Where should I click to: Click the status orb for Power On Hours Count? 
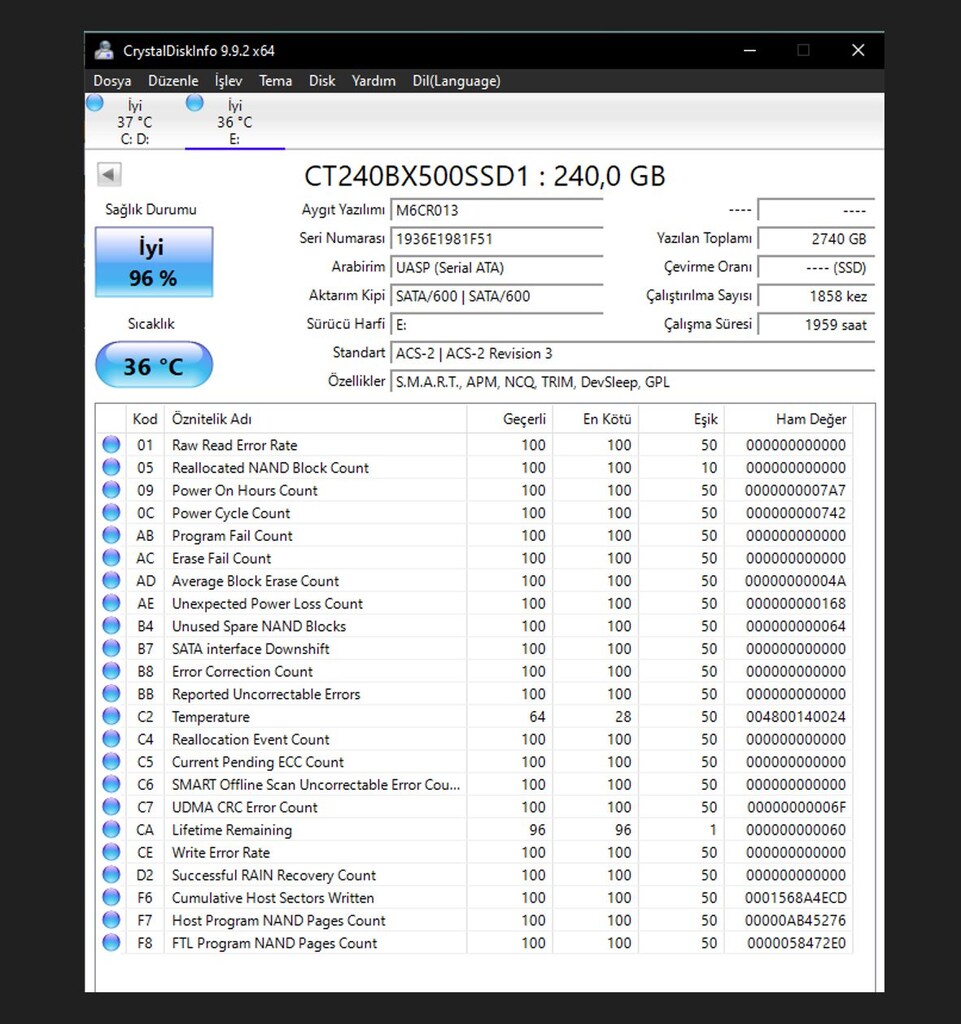(x=112, y=490)
